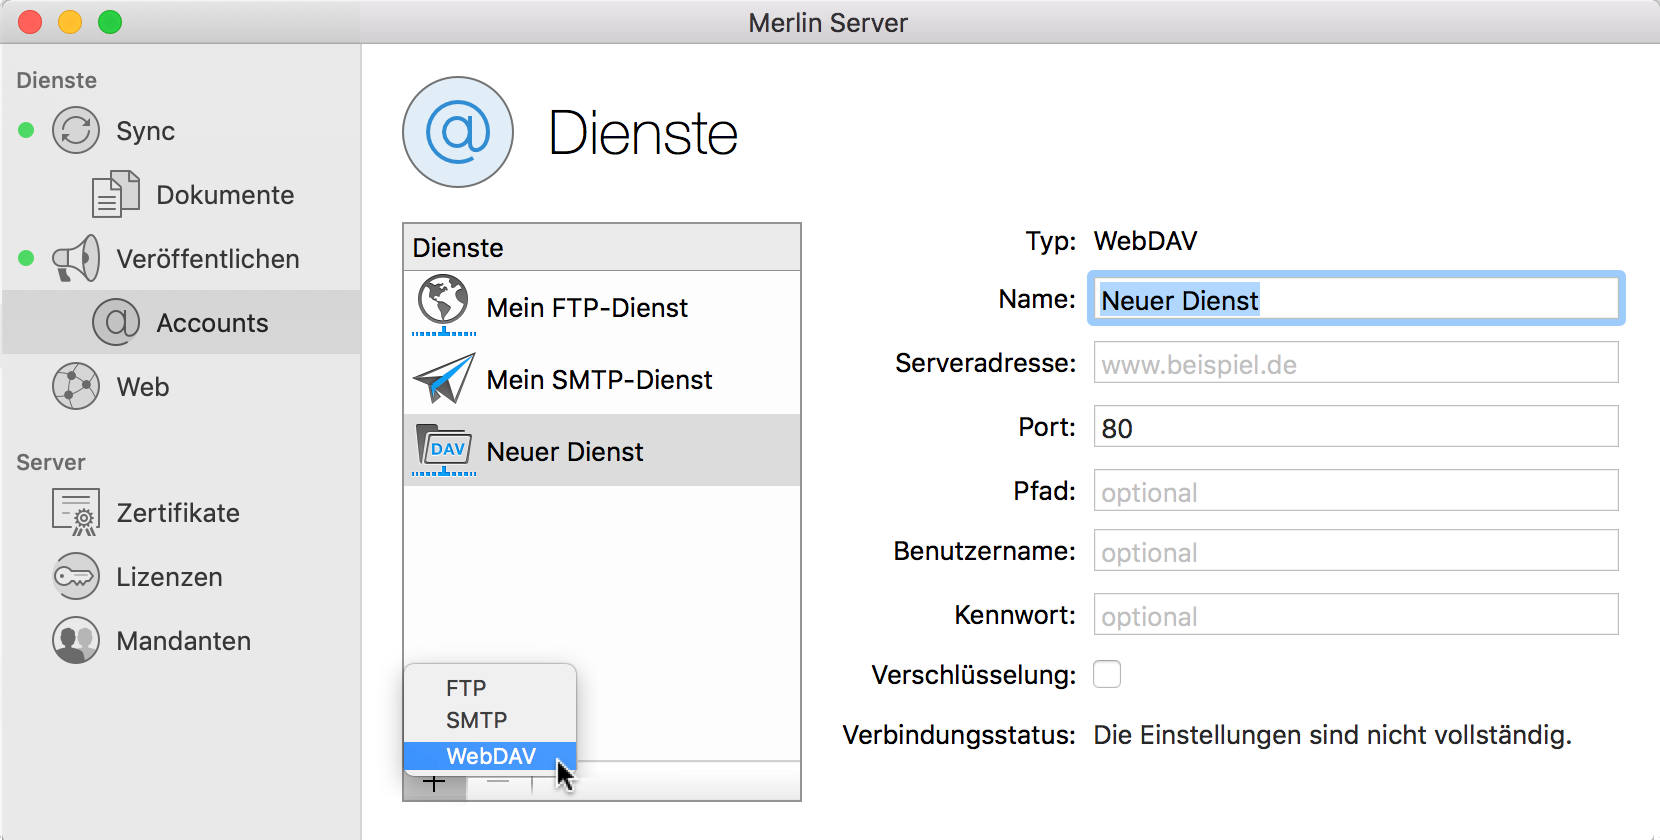The image size is (1660, 840).
Task: Click the WebDAV type value text
Action: [x=1145, y=241]
